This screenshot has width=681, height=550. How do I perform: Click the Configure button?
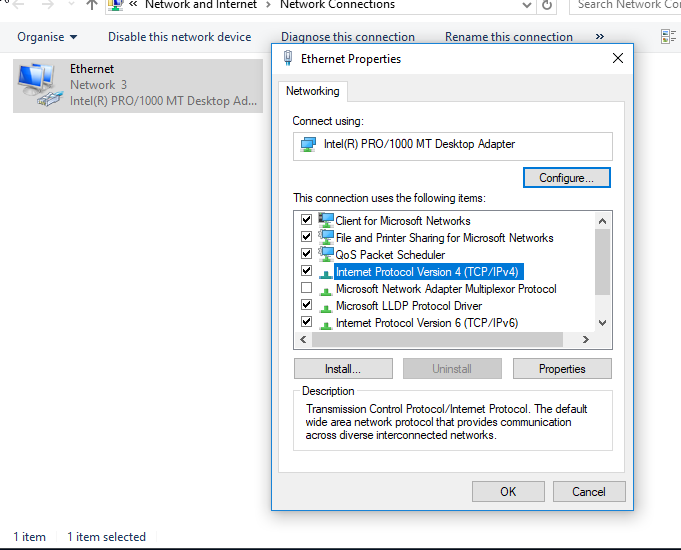pos(567,178)
